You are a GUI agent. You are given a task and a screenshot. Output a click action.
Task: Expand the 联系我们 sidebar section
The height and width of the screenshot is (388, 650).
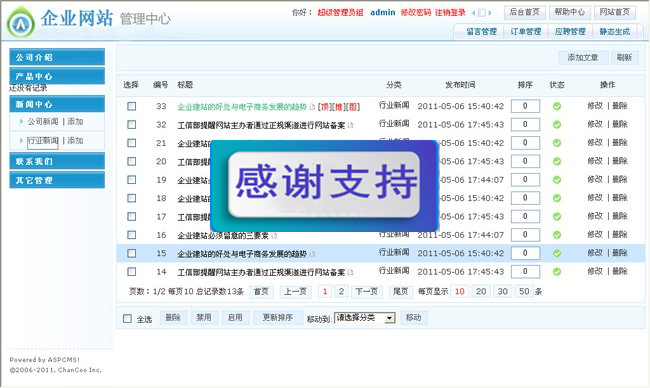[x=57, y=161]
